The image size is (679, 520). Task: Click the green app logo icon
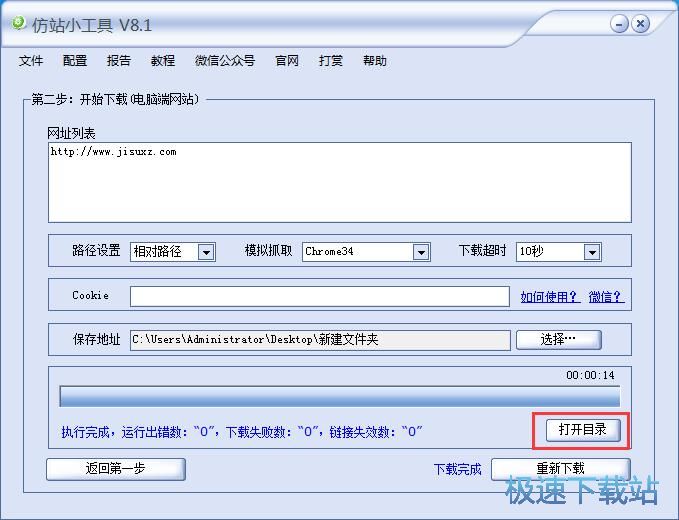[x=19, y=23]
